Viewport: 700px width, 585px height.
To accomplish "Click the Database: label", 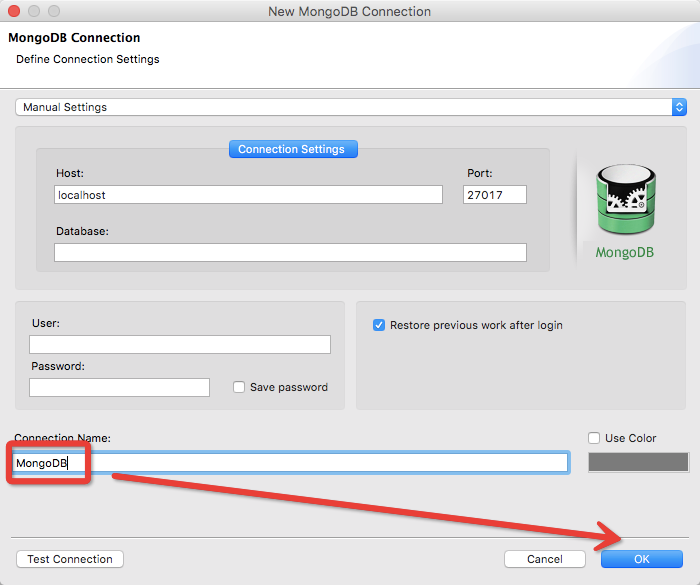I will 82,231.
